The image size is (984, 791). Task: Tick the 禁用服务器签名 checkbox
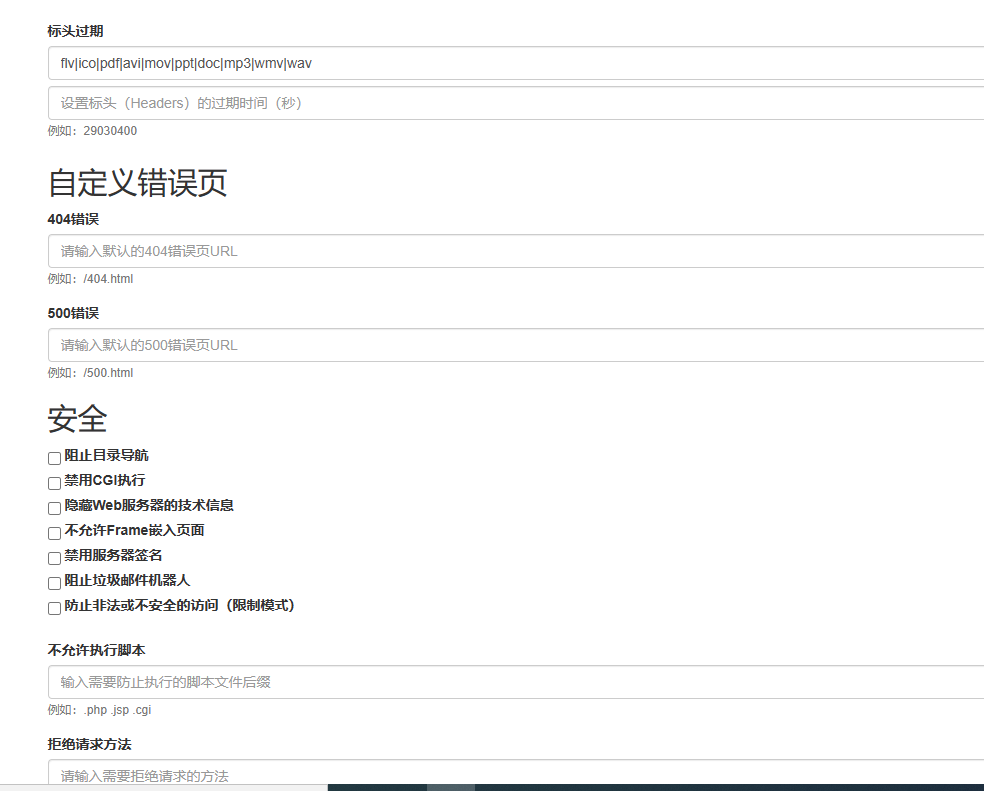[x=55, y=558]
